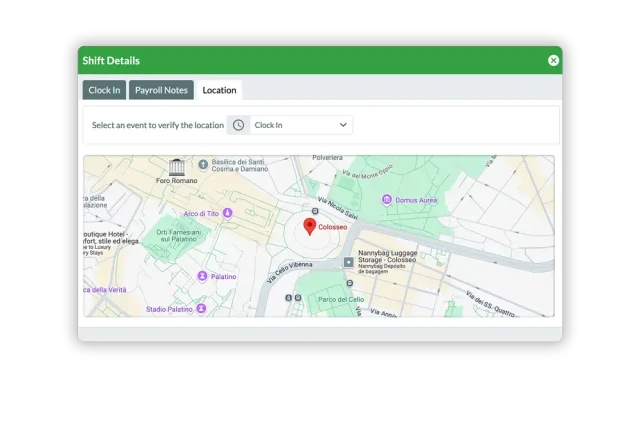Viewport: 640px width, 423px height.
Task: Click the Foro Romano monument icon
Action: [177, 167]
